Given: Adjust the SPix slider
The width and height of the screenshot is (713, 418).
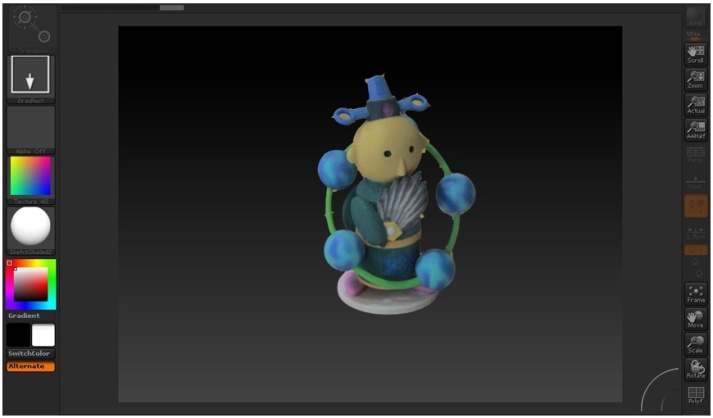Looking at the screenshot, I should click(x=694, y=36).
